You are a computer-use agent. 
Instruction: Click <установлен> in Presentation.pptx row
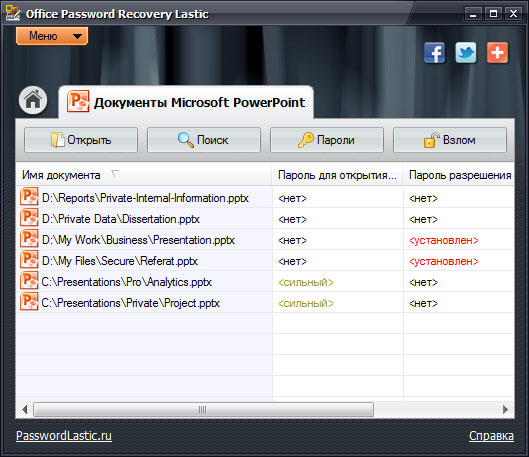(x=444, y=240)
